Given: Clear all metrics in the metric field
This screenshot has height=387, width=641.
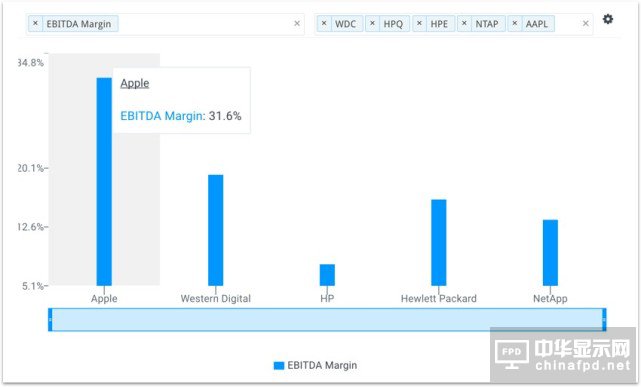Looking at the screenshot, I should click(297, 24).
